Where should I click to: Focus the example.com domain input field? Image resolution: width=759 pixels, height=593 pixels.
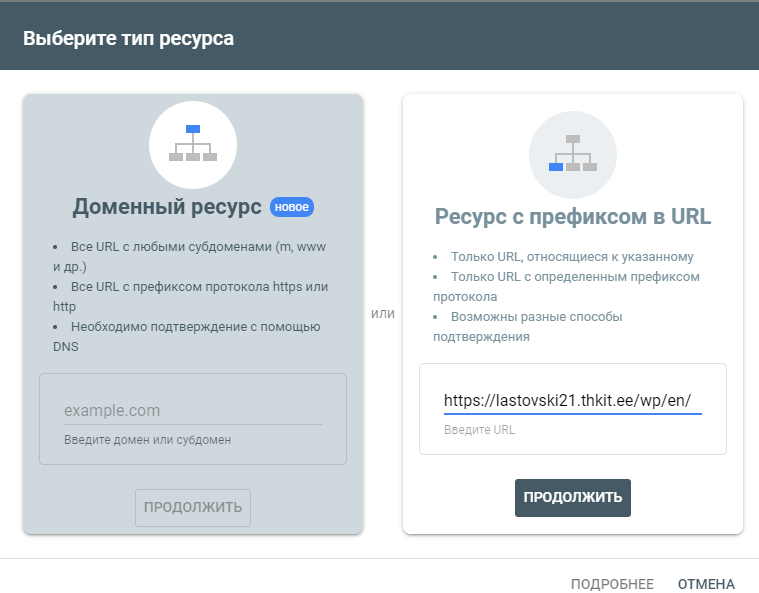[x=192, y=410]
